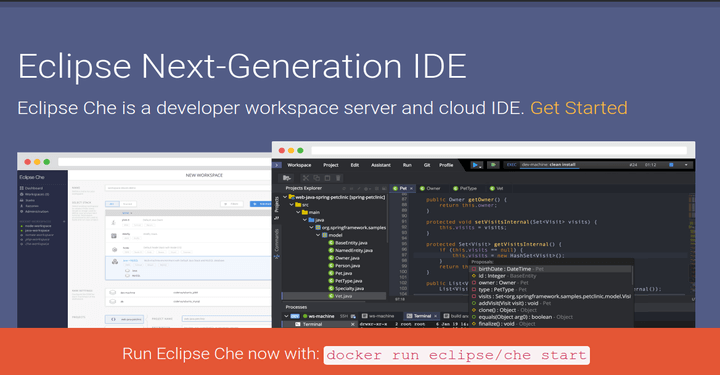The width and height of the screenshot is (720, 375).
Task: Click Dashboard in Eclipse Che sidebar
Action: (32, 188)
